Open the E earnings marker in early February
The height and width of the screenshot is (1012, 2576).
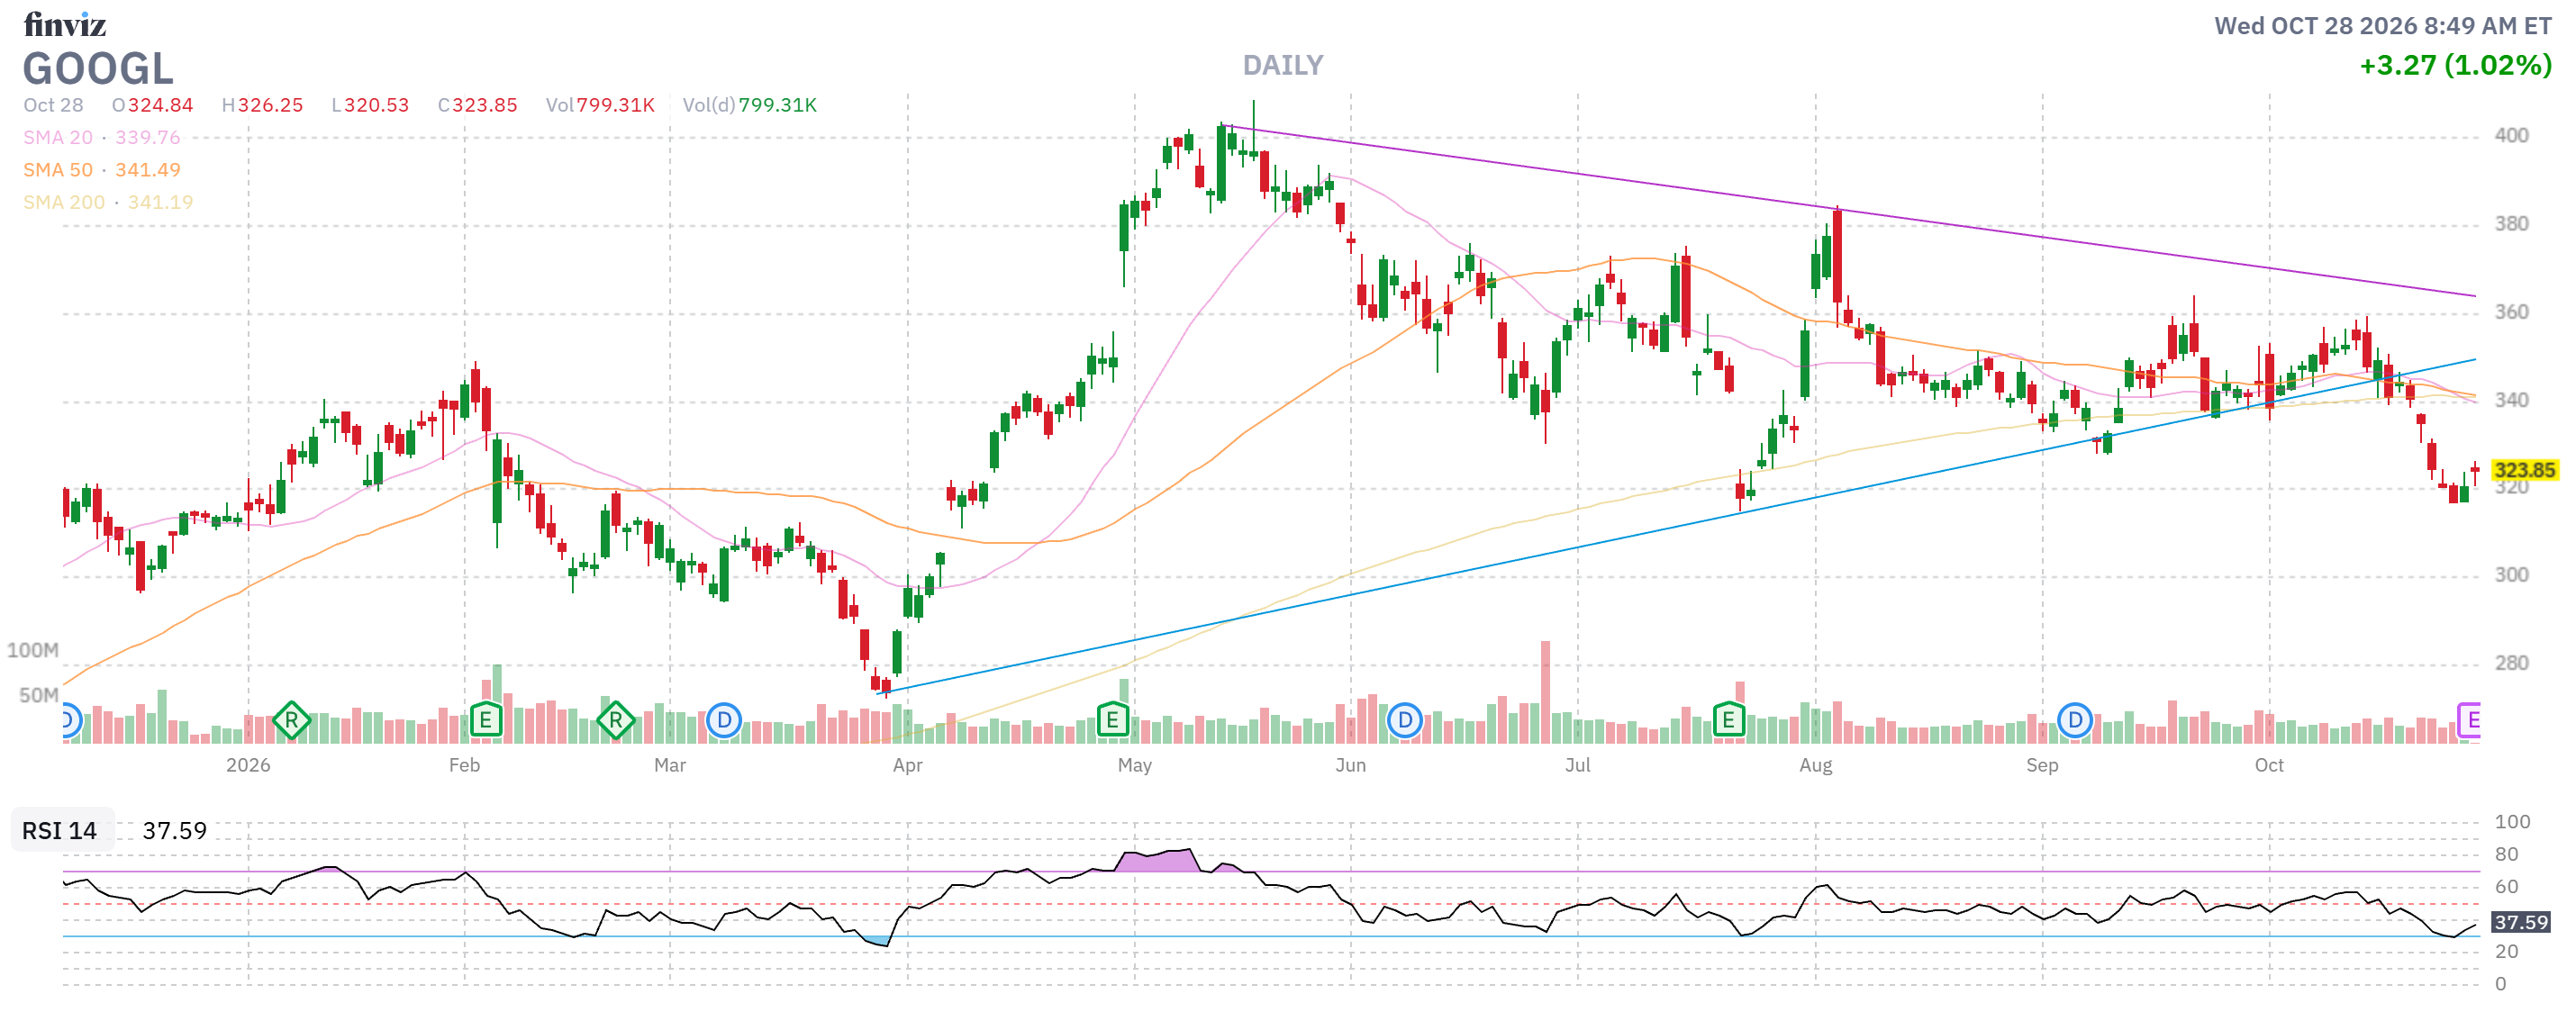point(485,719)
